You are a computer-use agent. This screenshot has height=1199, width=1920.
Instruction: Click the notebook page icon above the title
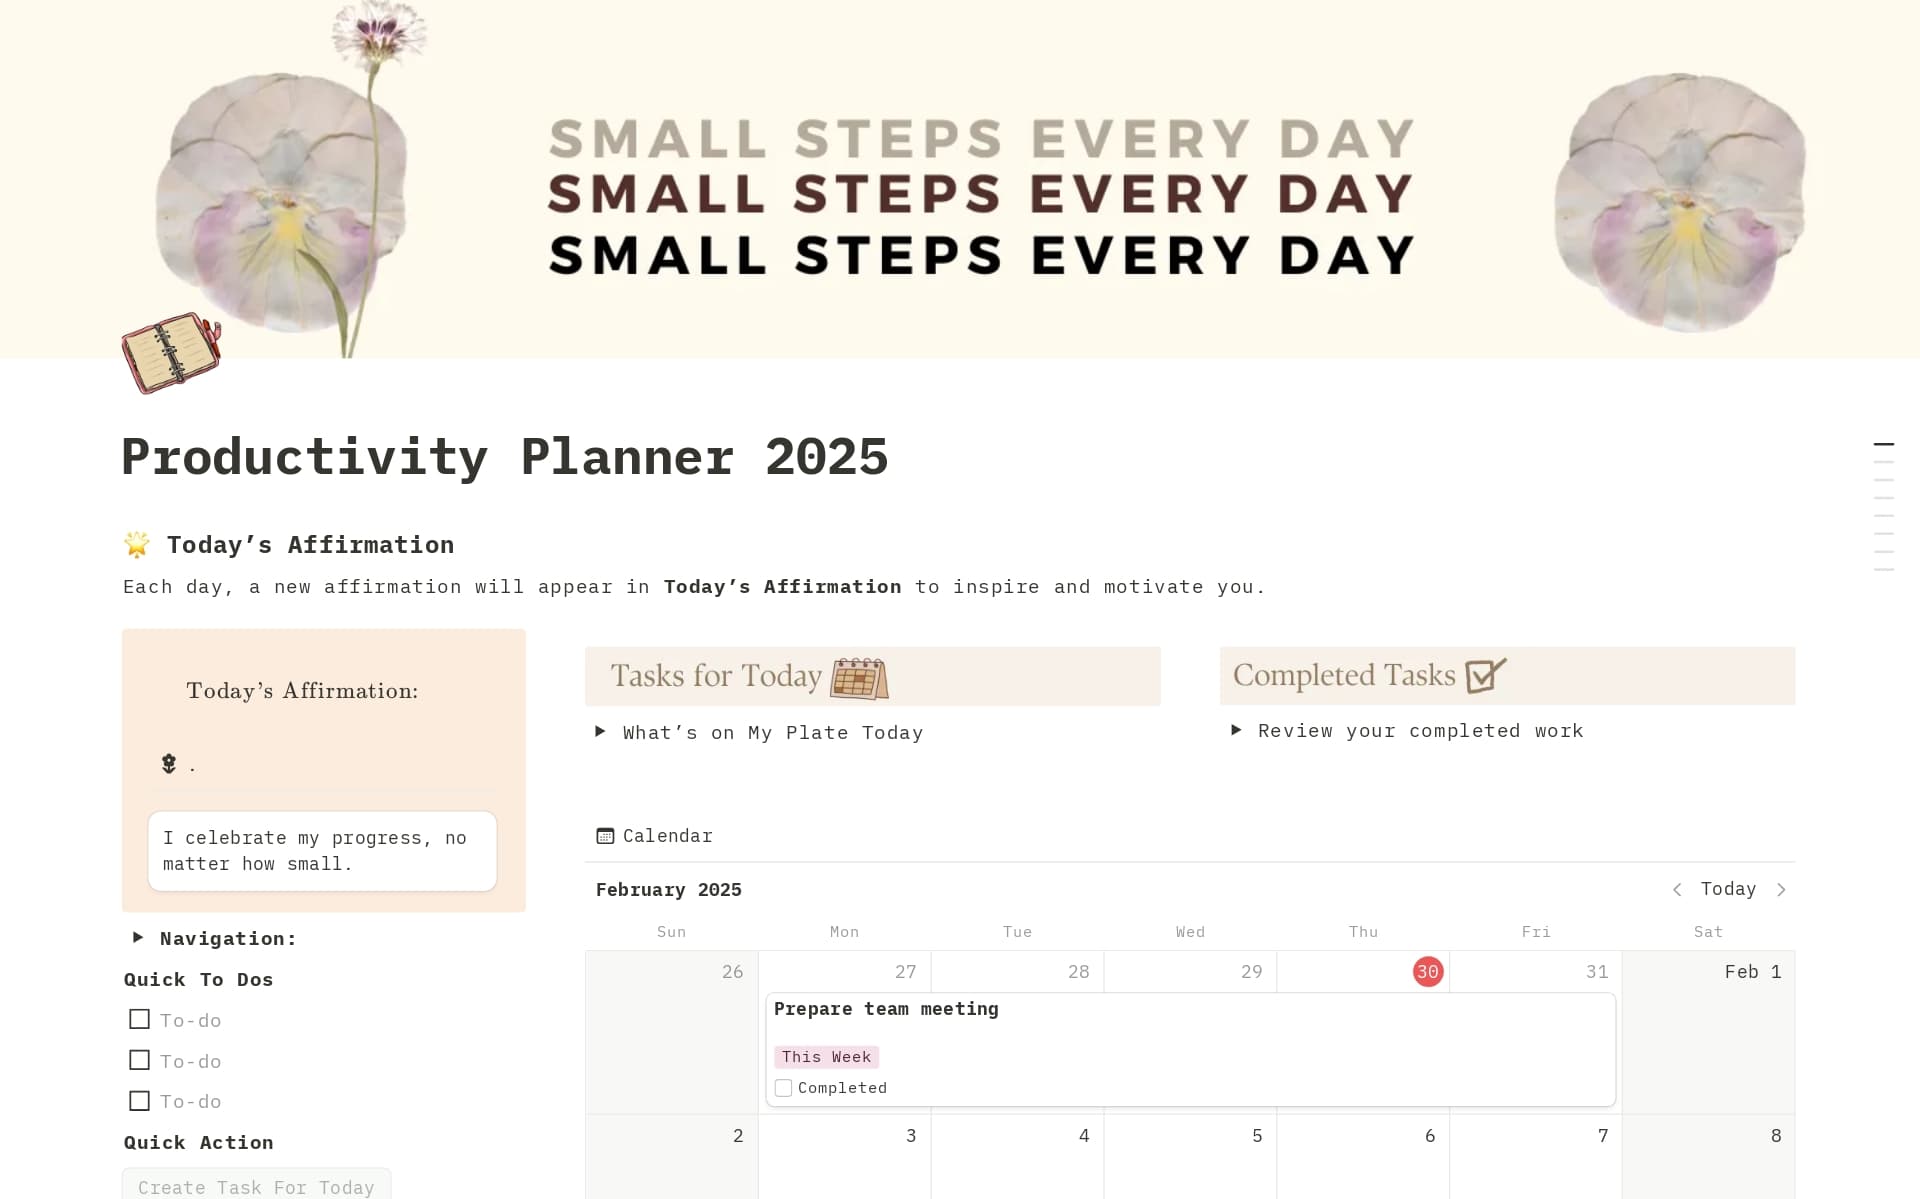[x=170, y=352]
